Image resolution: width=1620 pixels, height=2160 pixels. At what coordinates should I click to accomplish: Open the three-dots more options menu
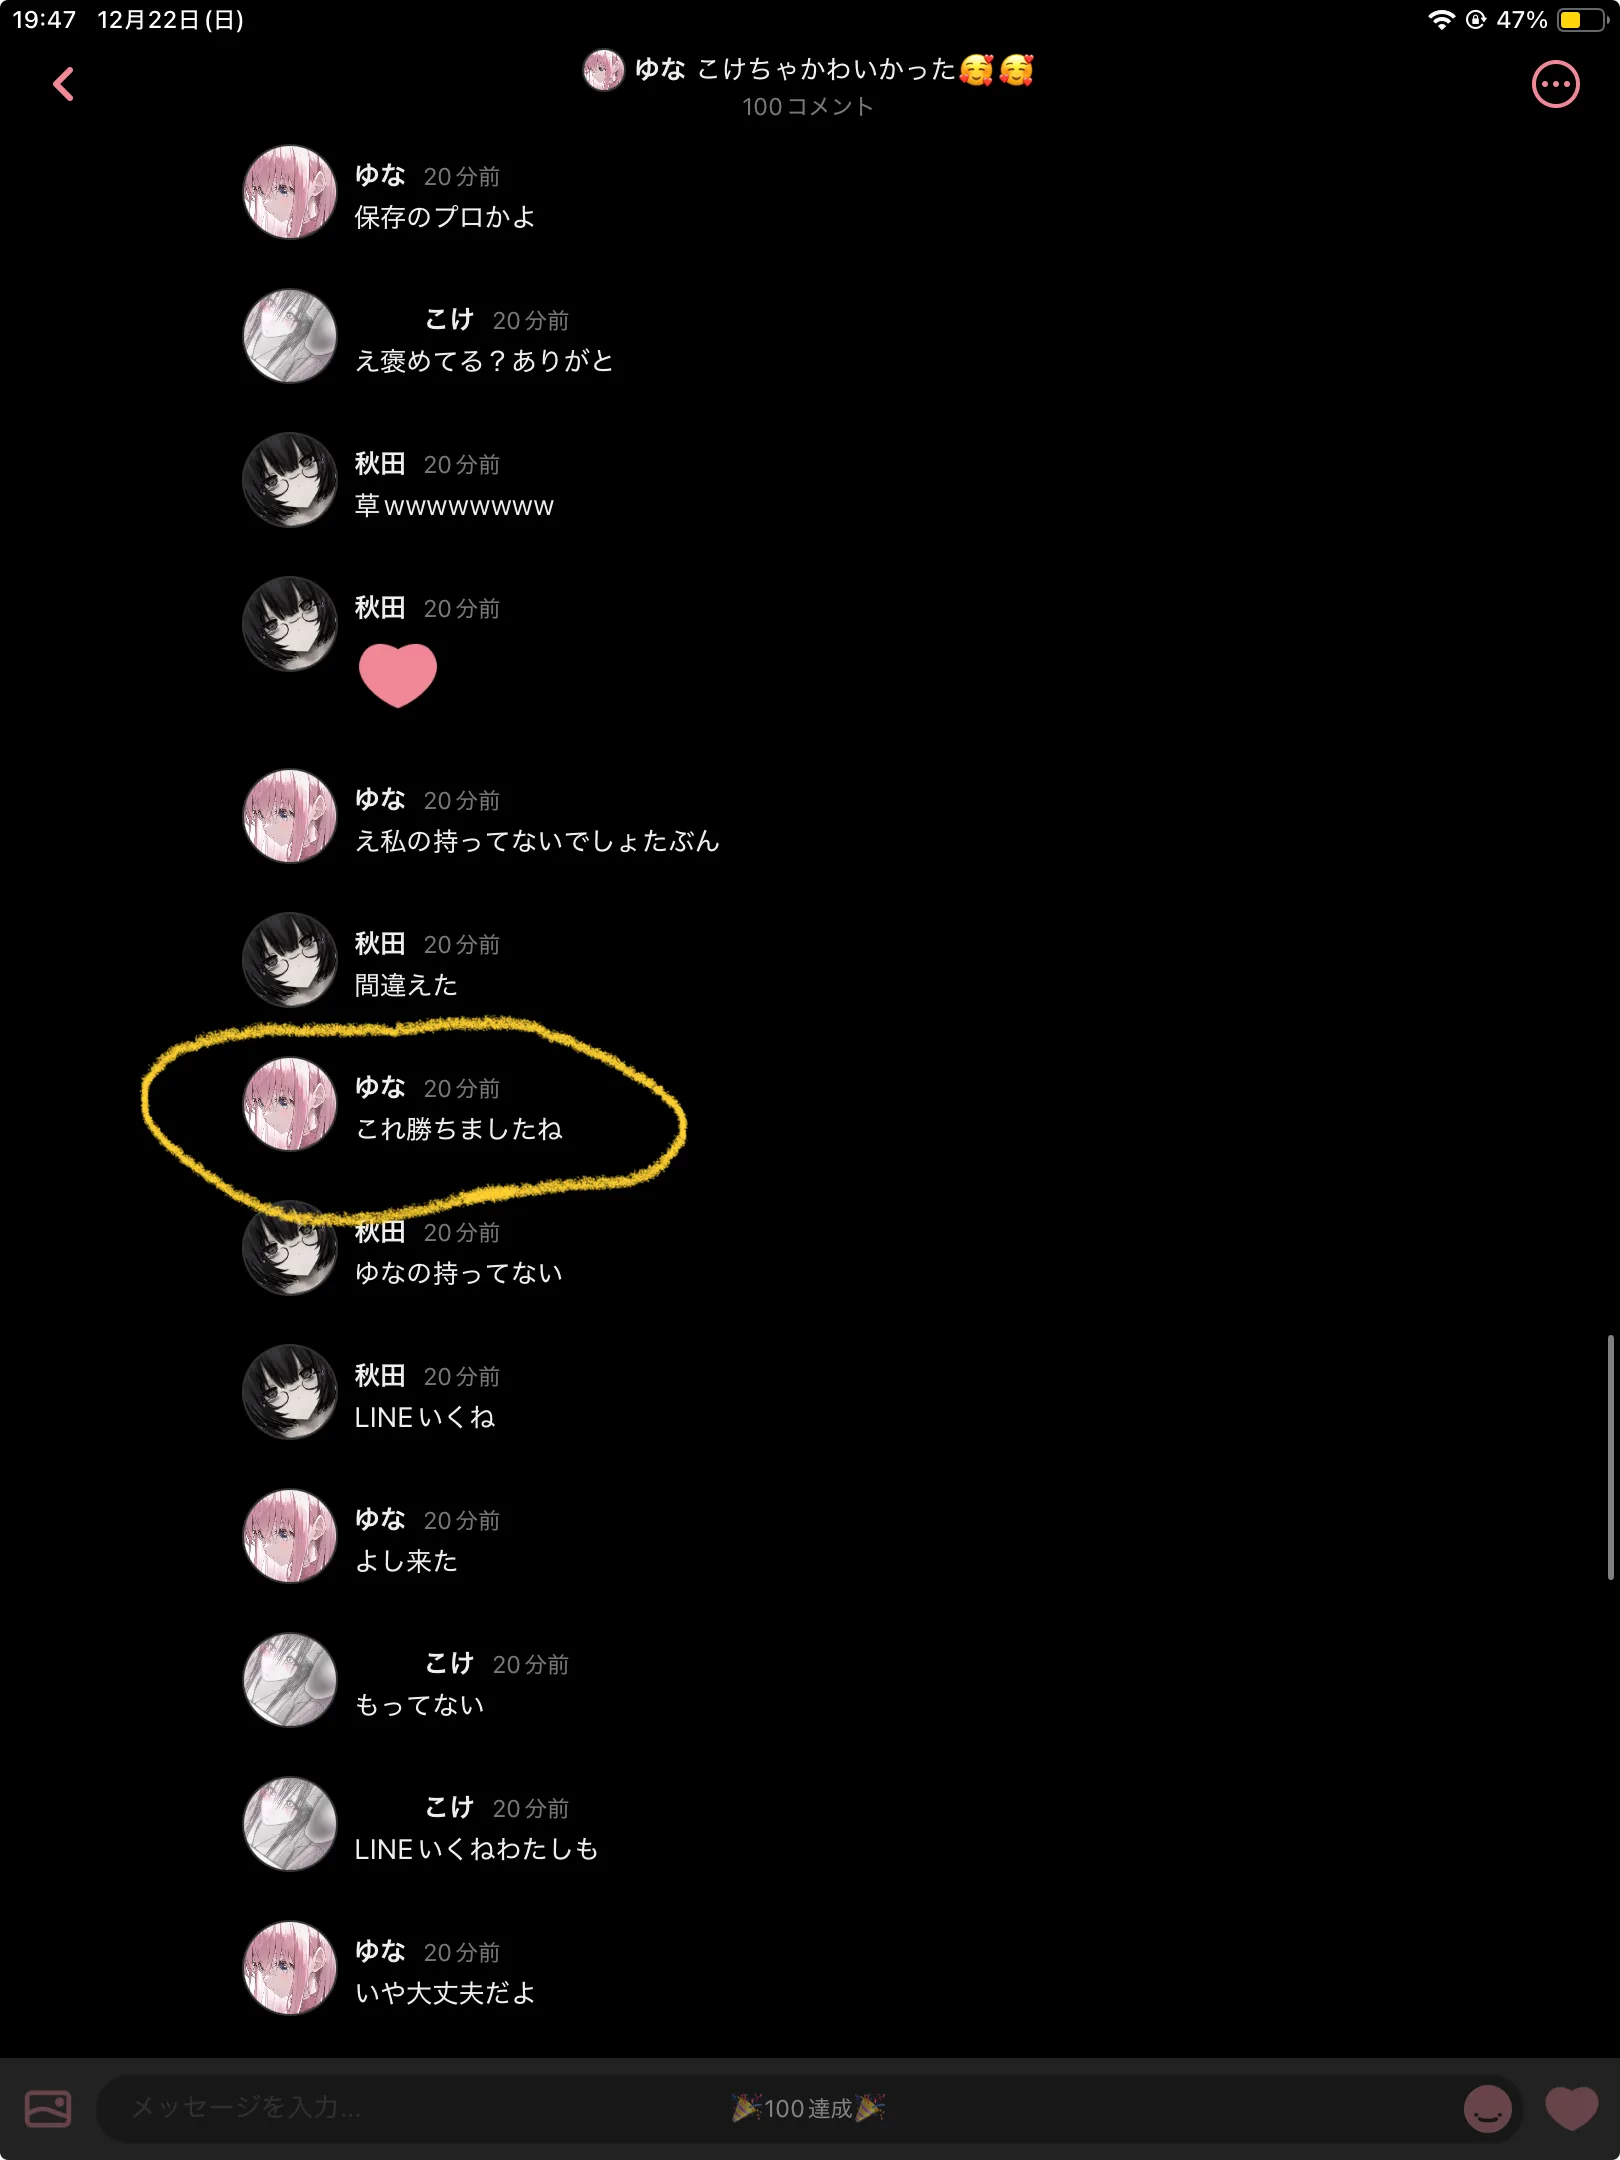coord(1555,85)
